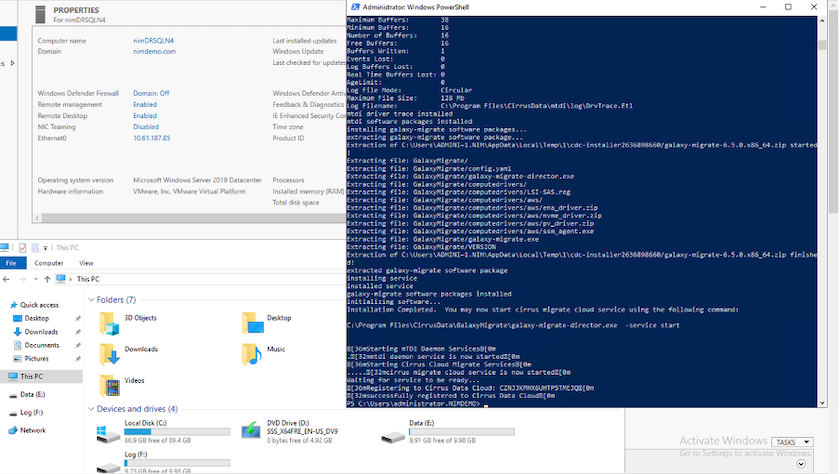Collapse the Folders (7) group

[x=91, y=300]
